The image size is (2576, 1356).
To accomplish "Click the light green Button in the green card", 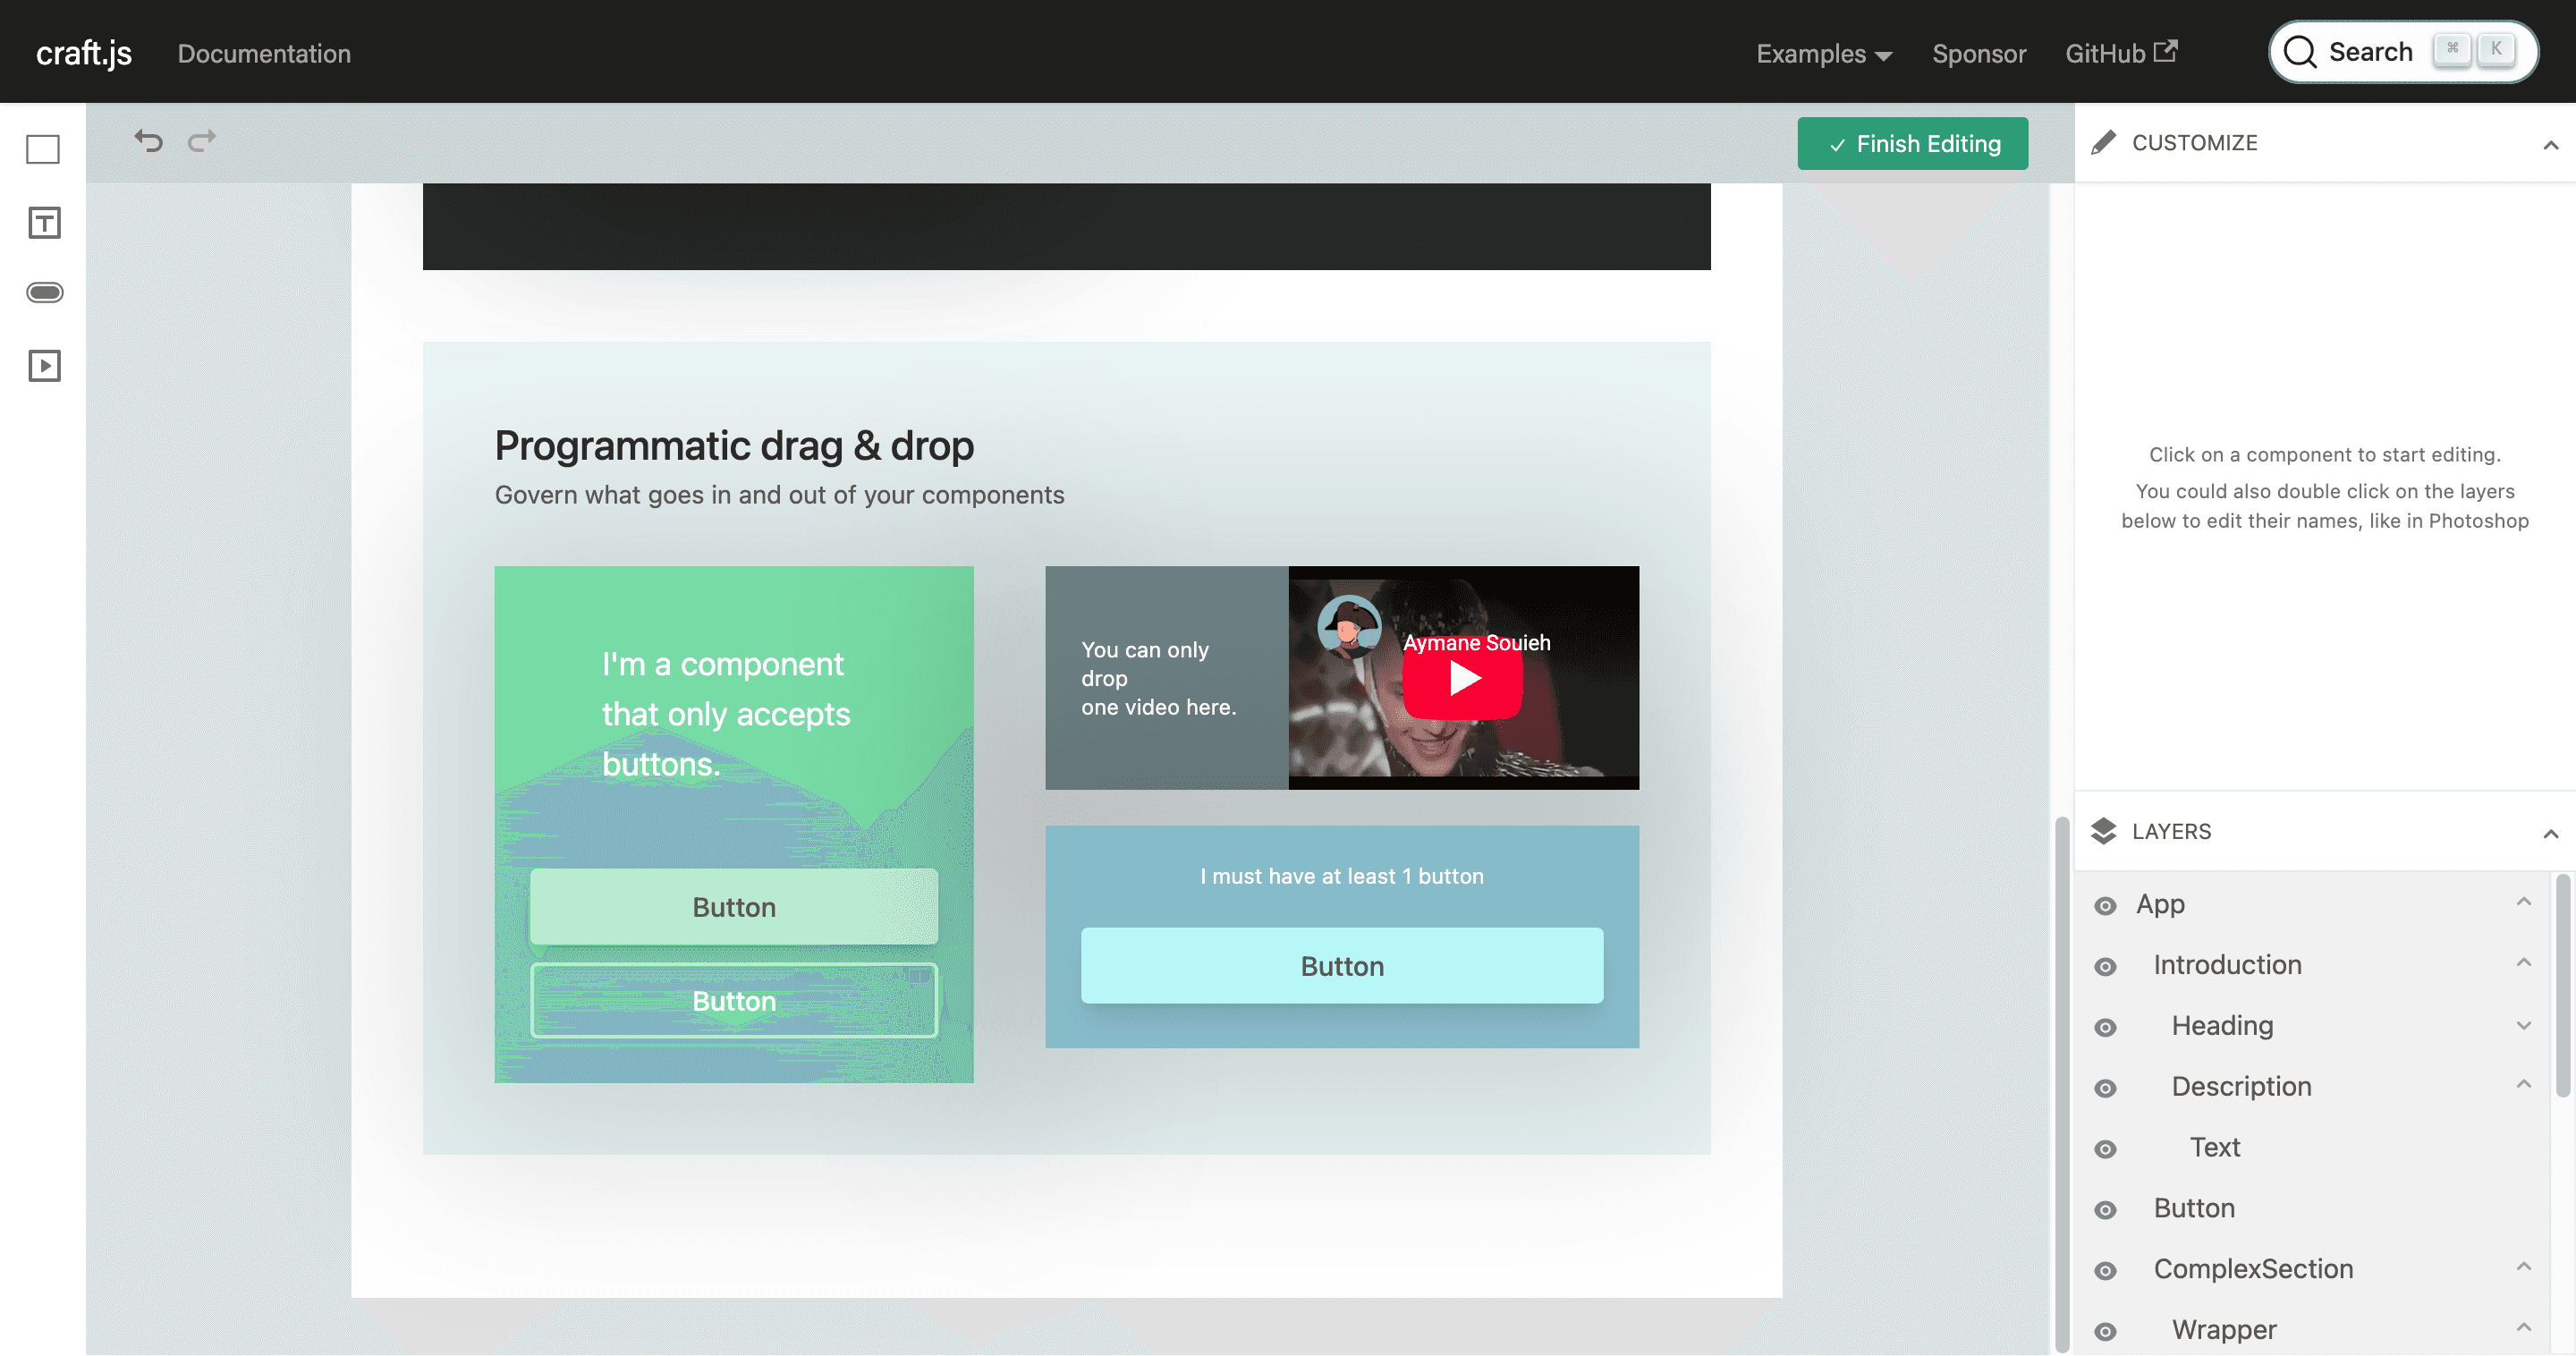I will pyautogui.click(x=734, y=907).
